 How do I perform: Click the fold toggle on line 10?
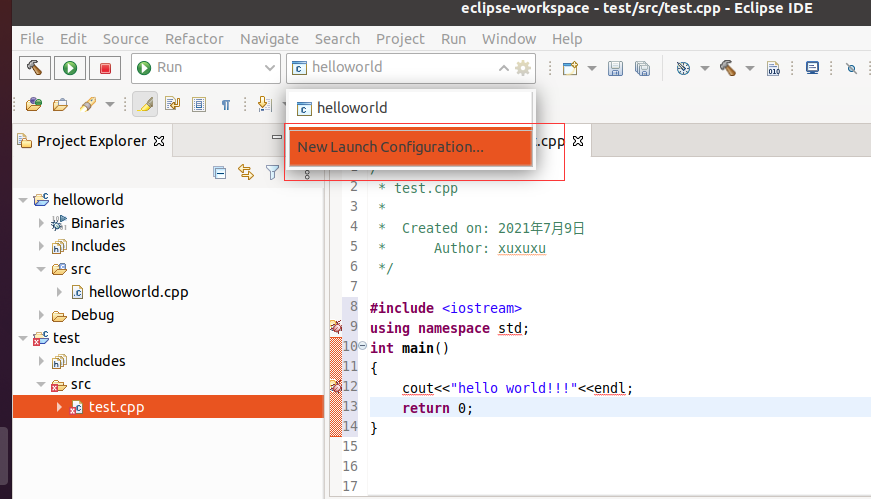[x=362, y=346]
